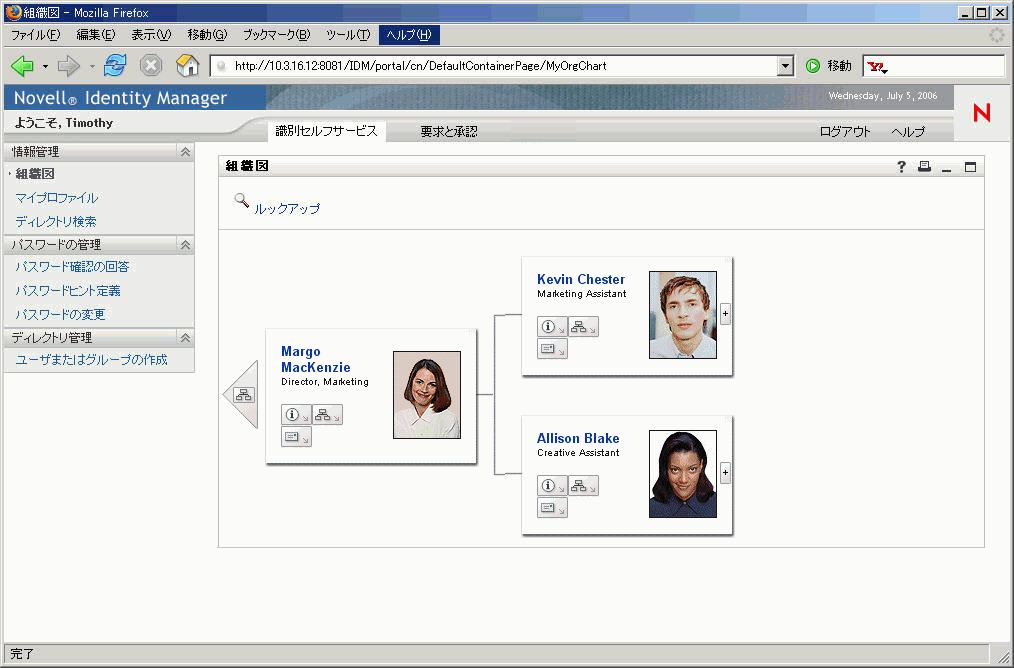1014x668 pixels.
Task: Click Allison Blake's photo
Action: click(683, 474)
